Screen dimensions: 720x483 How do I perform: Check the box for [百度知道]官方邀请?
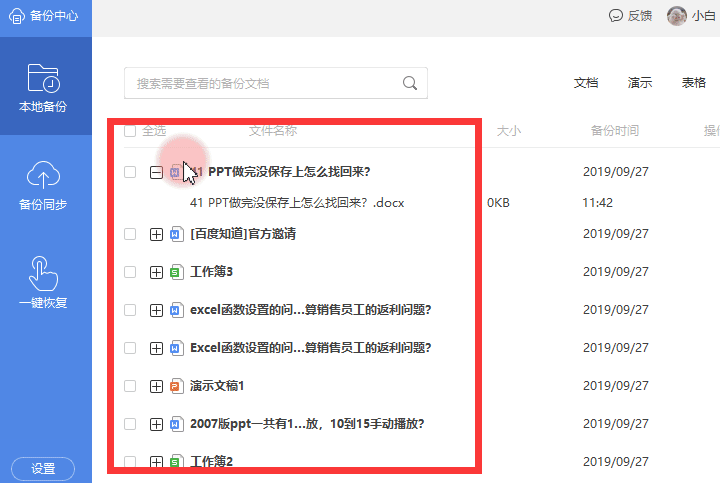tap(130, 234)
